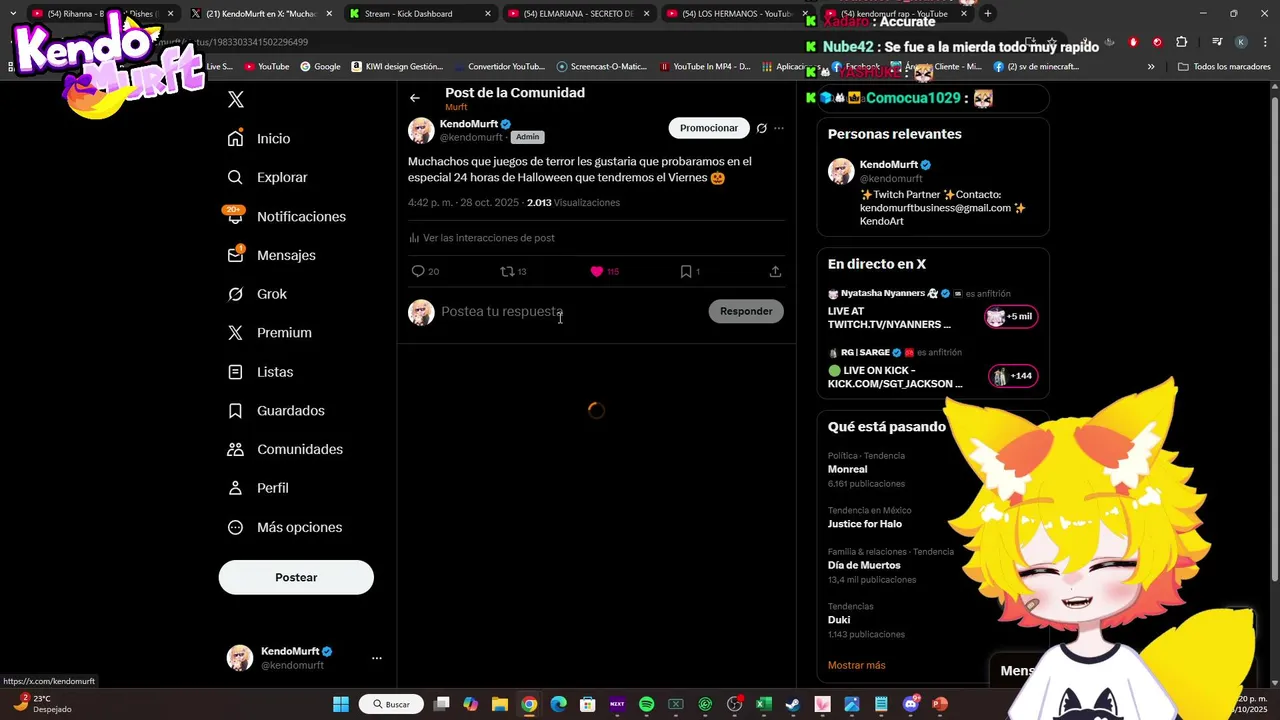1280x720 pixels.
Task: Expand Más opciones in sidebar
Action: pyautogui.click(x=284, y=527)
